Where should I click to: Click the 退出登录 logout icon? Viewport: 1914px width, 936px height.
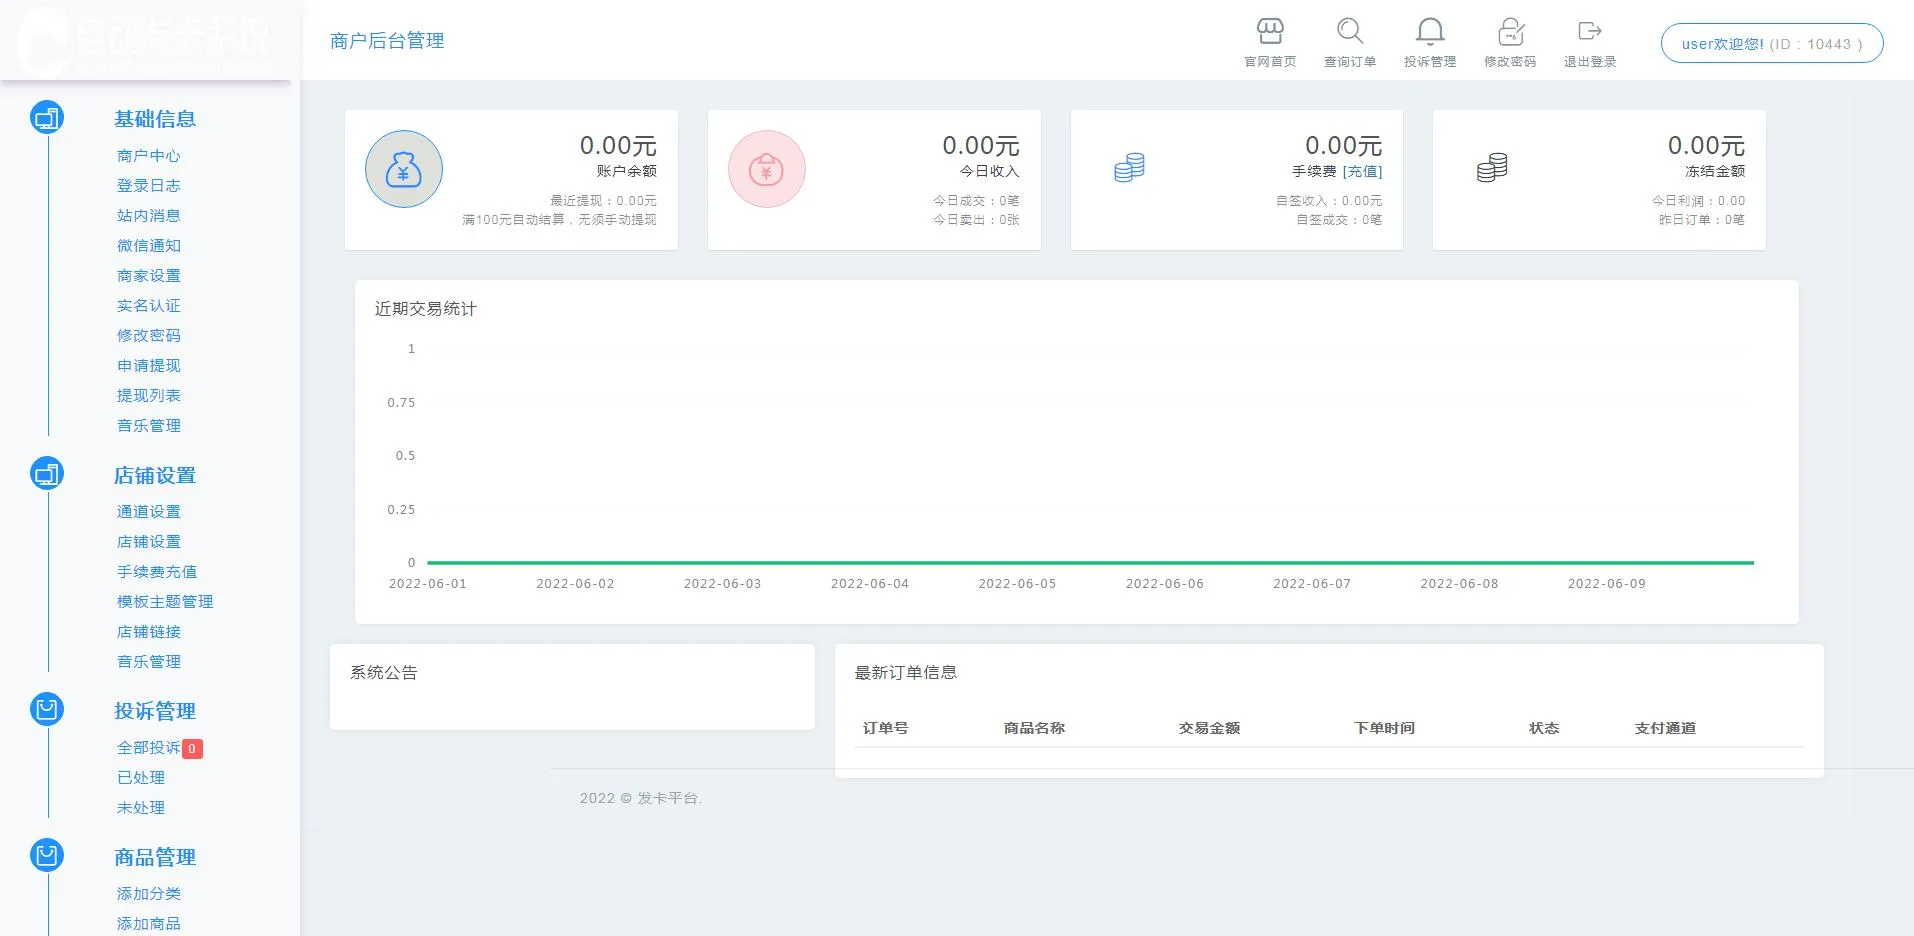point(1590,31)
